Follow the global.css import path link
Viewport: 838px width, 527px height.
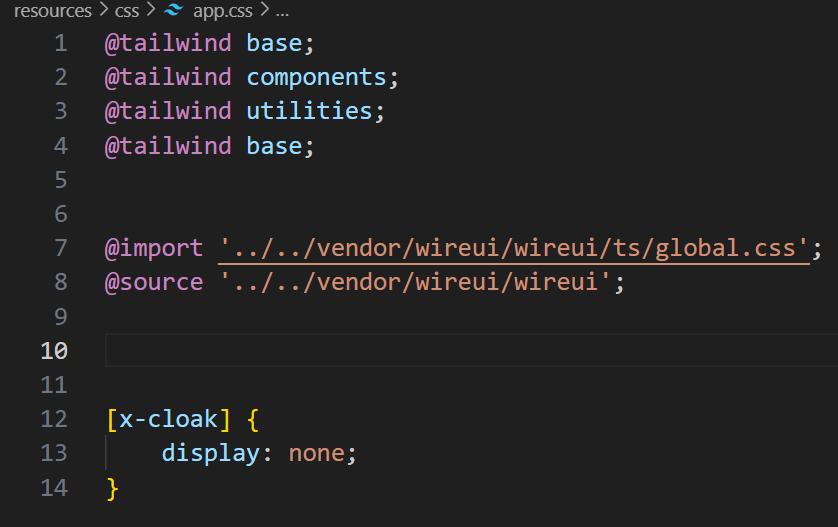514,248
